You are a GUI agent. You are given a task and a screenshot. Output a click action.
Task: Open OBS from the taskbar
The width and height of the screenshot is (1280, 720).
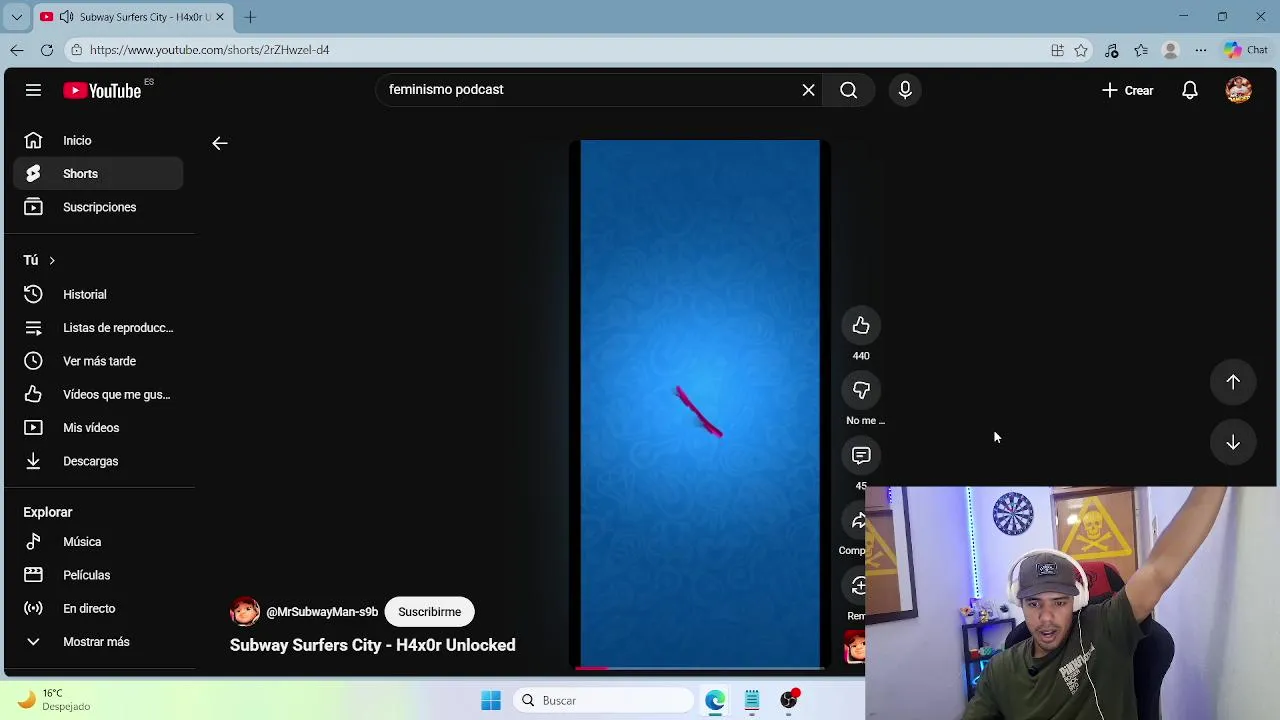coord(789,701)
